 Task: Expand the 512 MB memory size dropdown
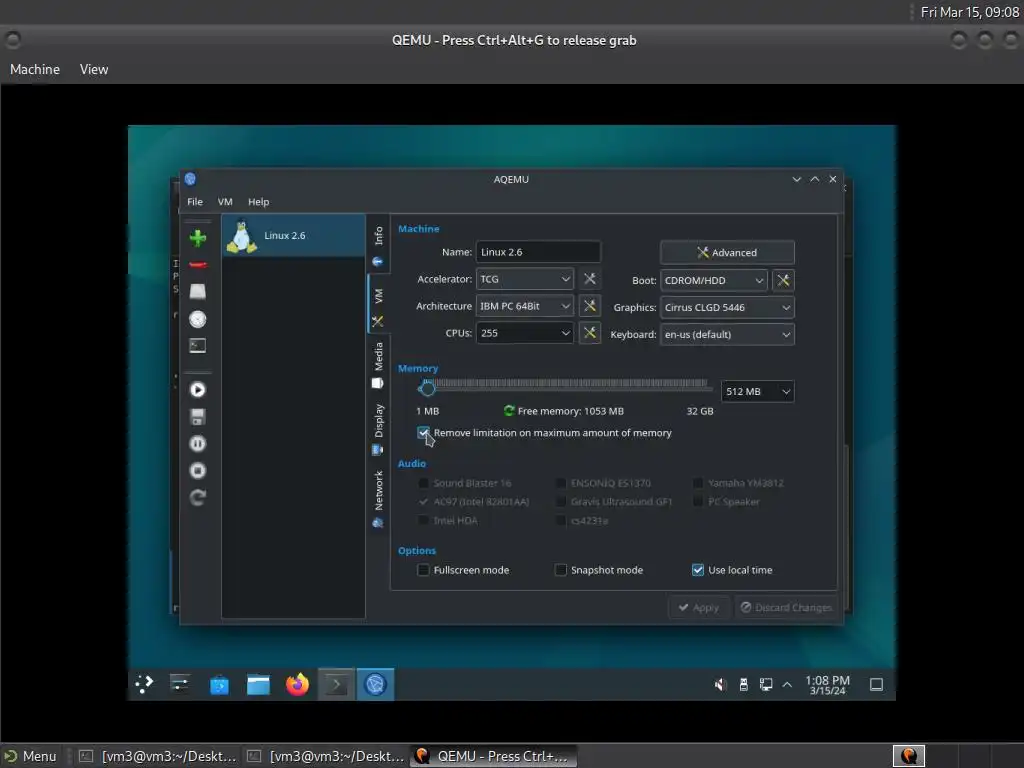(x=758, y=391)
